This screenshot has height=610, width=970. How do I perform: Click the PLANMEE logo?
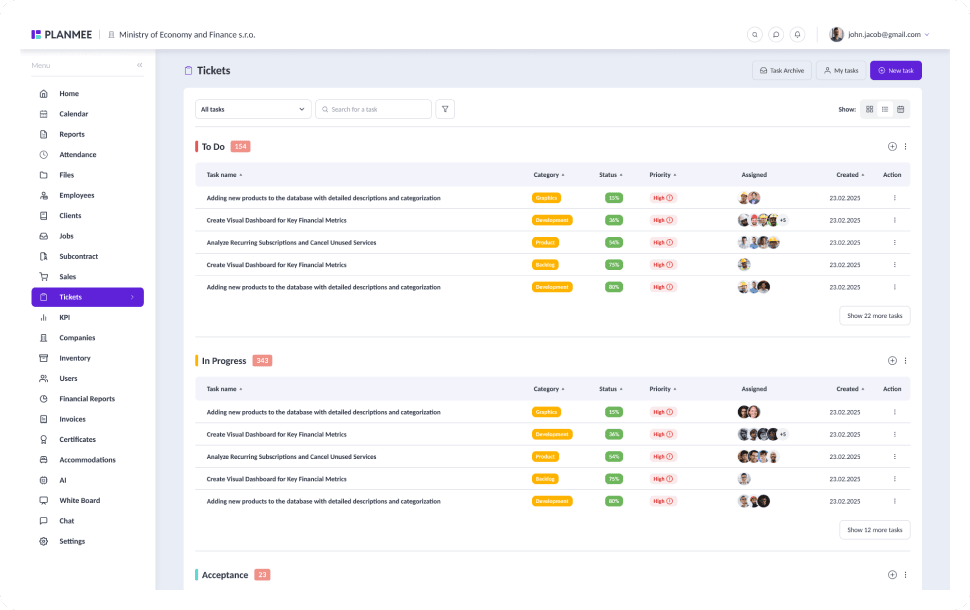click(61, 35)
